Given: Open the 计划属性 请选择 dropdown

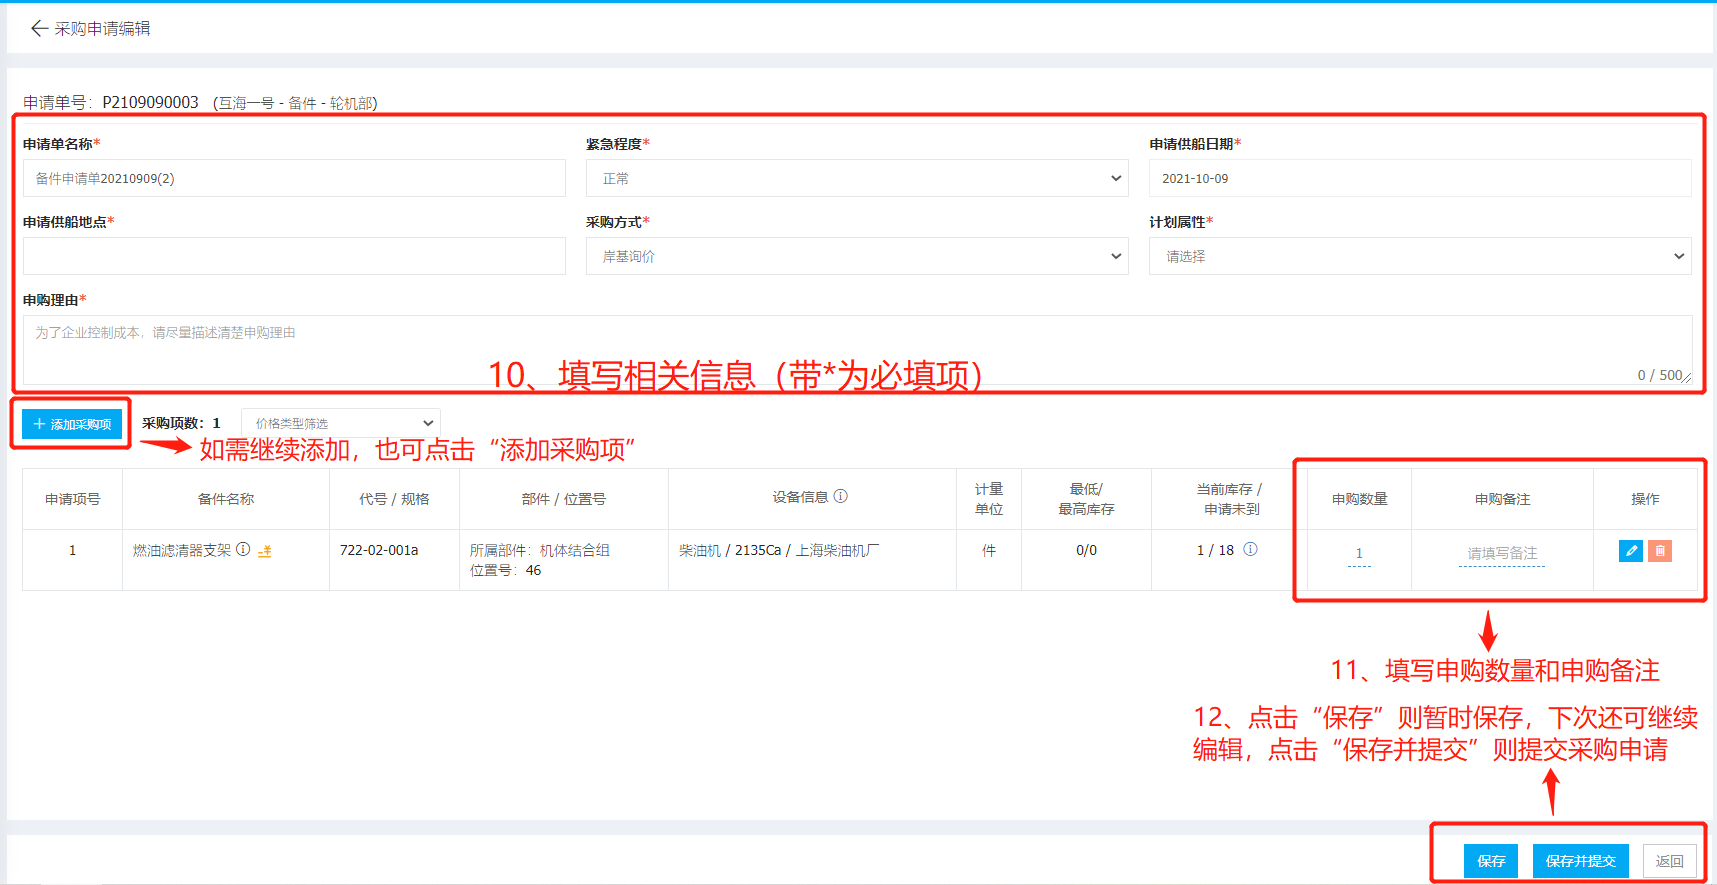Looking at the screenshot, I should click(1420, 256).
